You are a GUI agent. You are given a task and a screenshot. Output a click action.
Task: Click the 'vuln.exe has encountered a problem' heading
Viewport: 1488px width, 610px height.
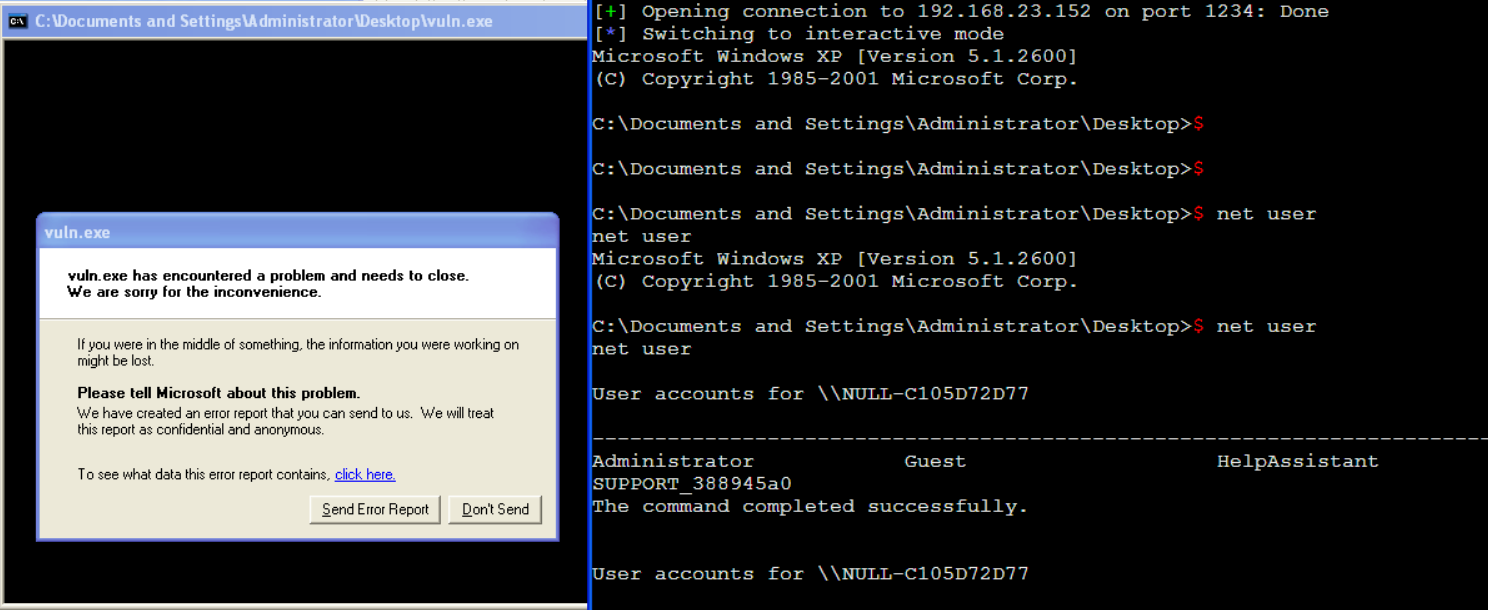[x=268, y=275]
